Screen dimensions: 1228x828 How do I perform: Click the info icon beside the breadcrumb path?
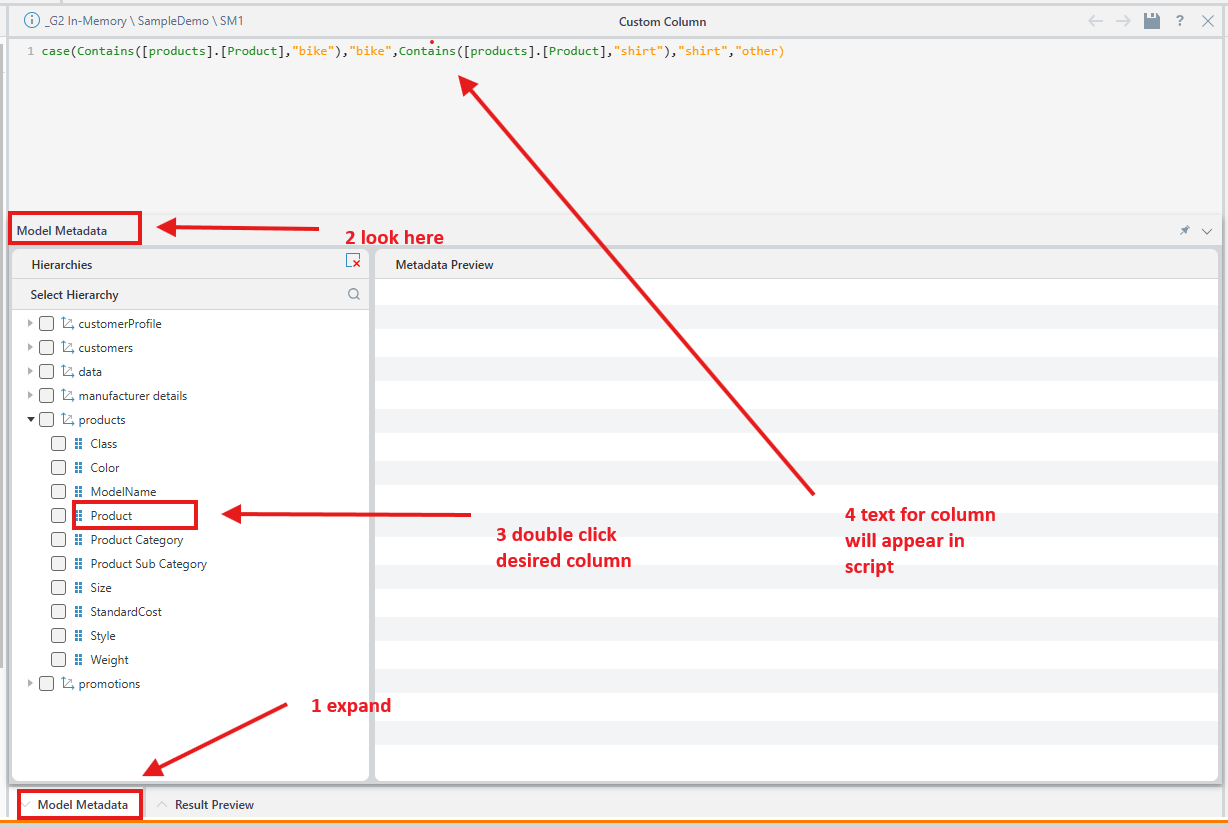(x=31, y=21)
